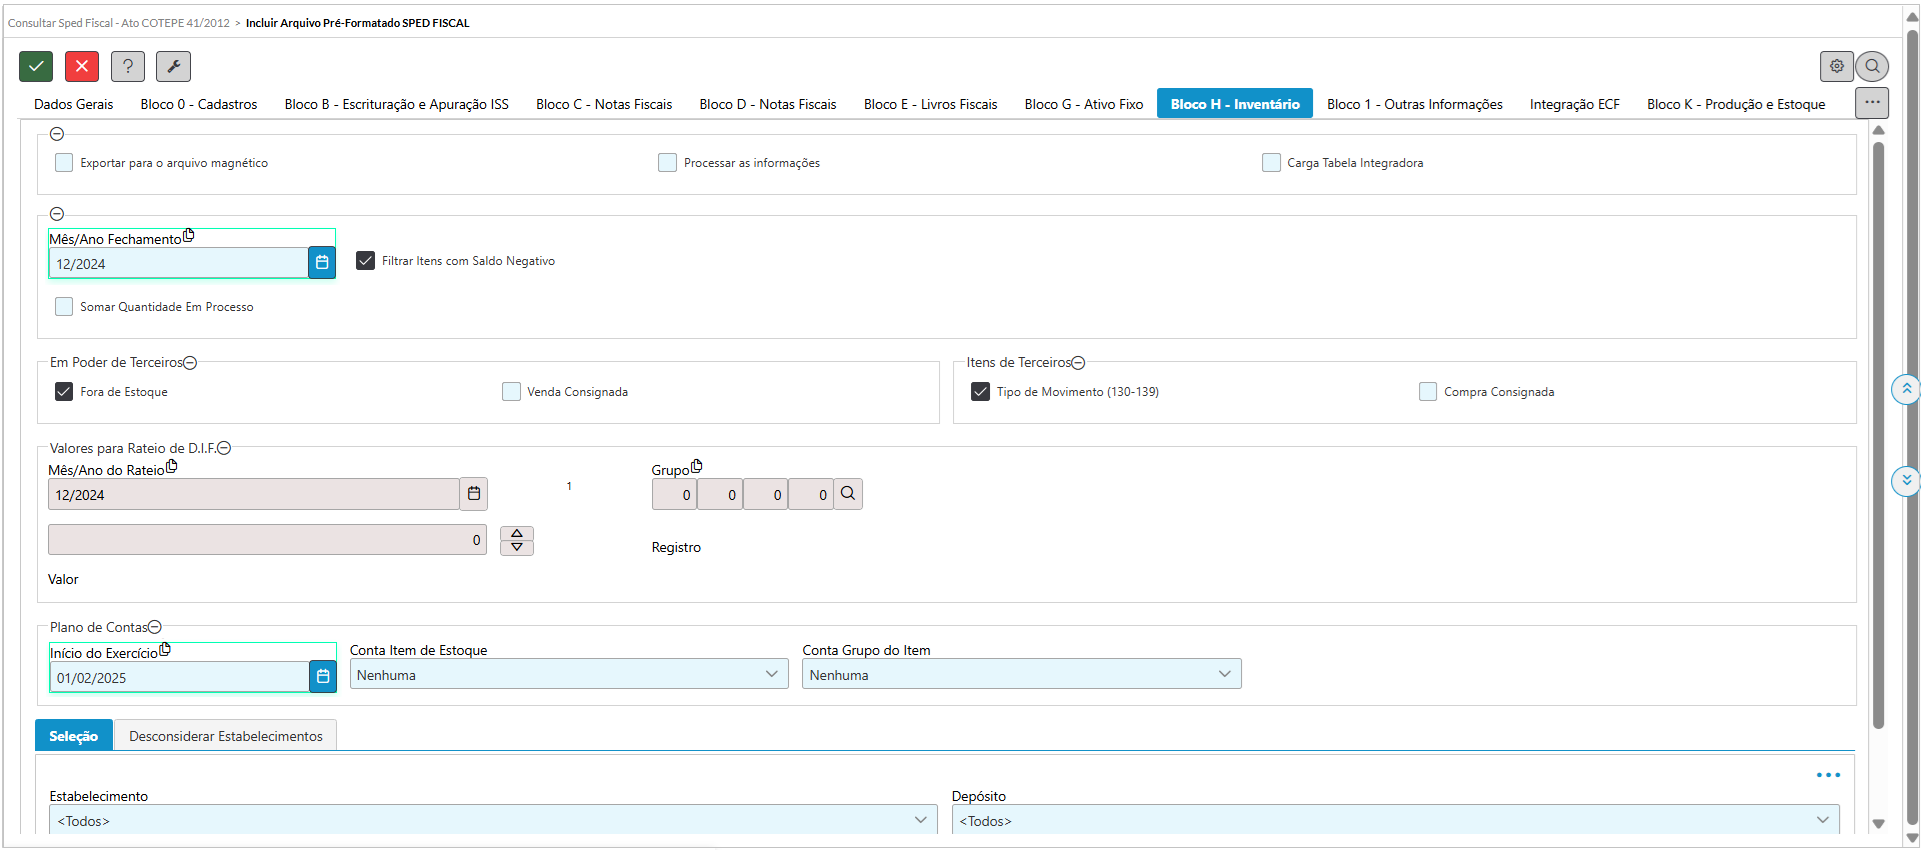The width and height of the screenshot is (1923, 851).
Task: Uncheck Filtrar Itens com Saldo Negativo
Action: click(366, 261)
